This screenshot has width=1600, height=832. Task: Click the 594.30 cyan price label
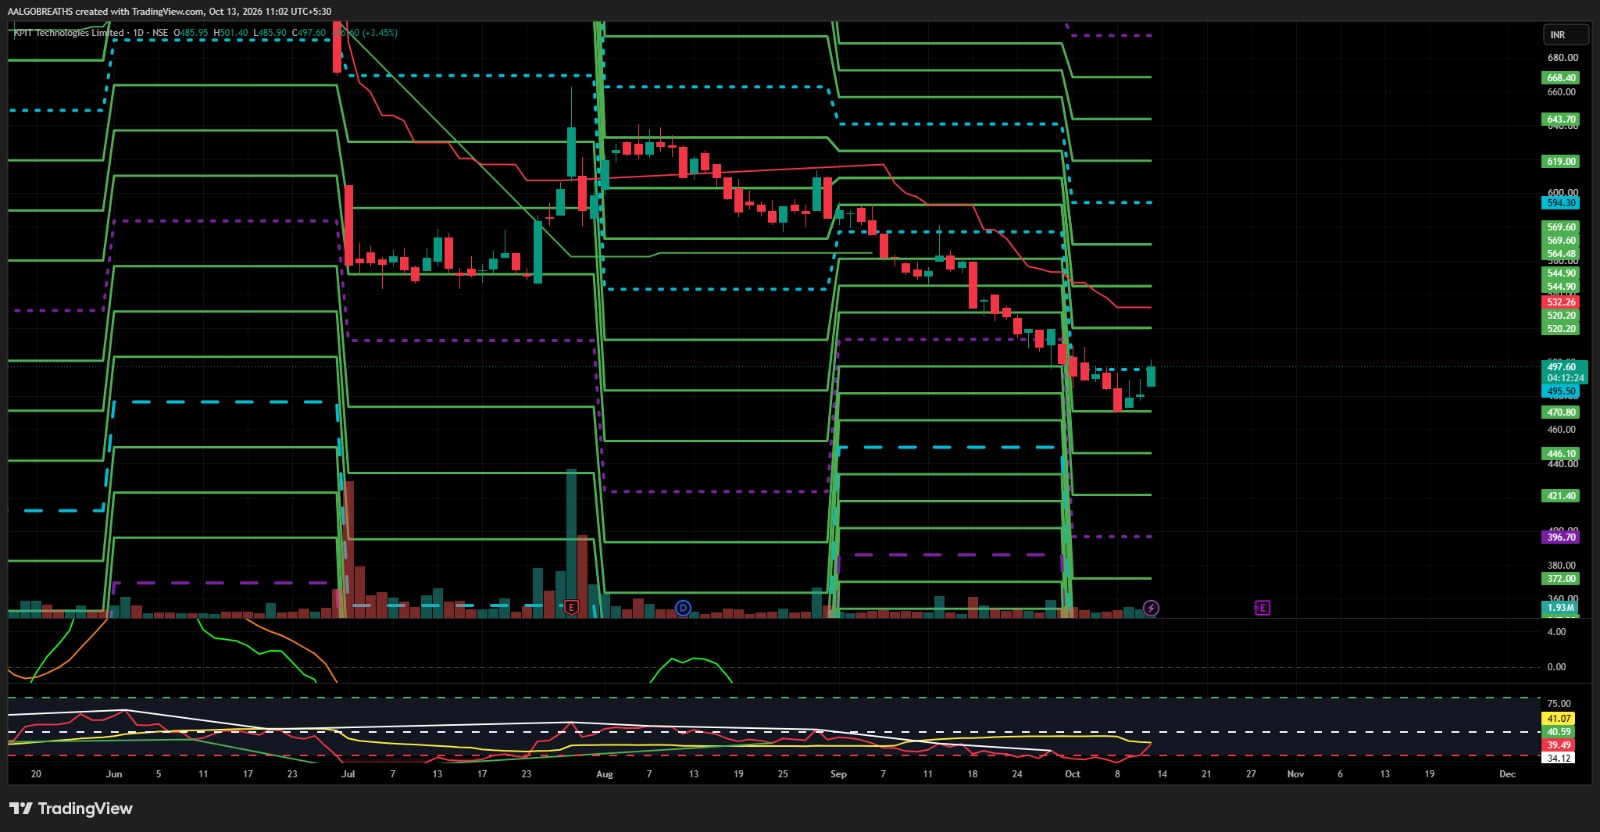1561,202
